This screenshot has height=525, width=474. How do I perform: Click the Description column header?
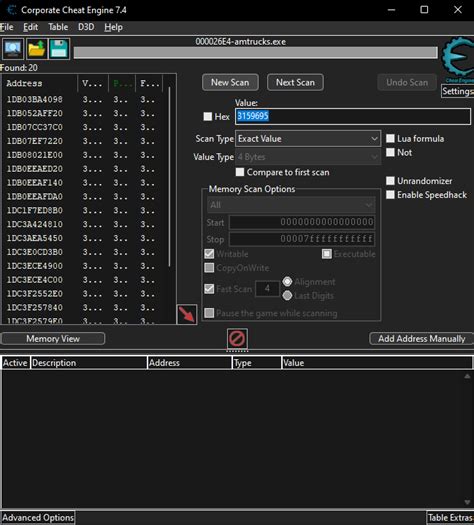coord(89,363)
